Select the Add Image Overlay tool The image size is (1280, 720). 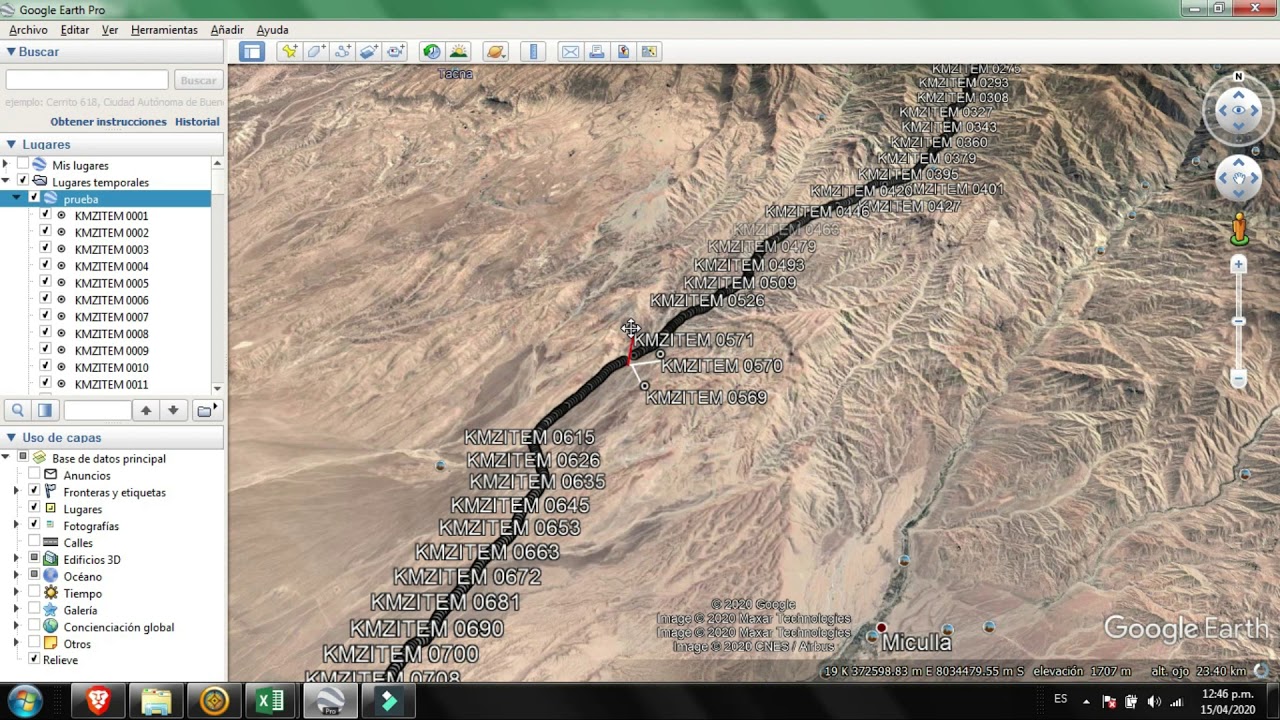(x=369, y=52)
